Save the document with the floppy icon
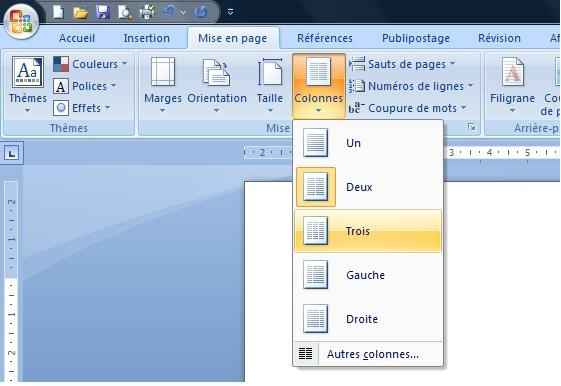This screenshot has width=561, height=386. point(103,13)
